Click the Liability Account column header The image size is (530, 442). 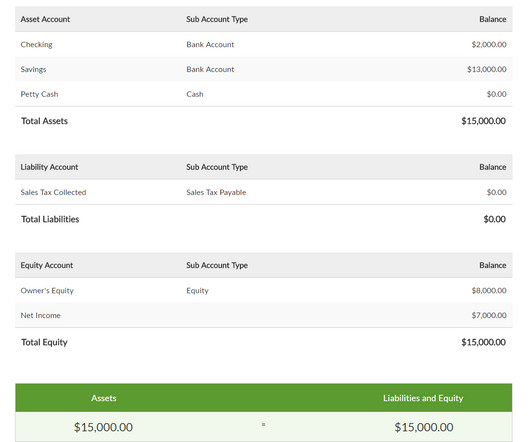point(49,167)
